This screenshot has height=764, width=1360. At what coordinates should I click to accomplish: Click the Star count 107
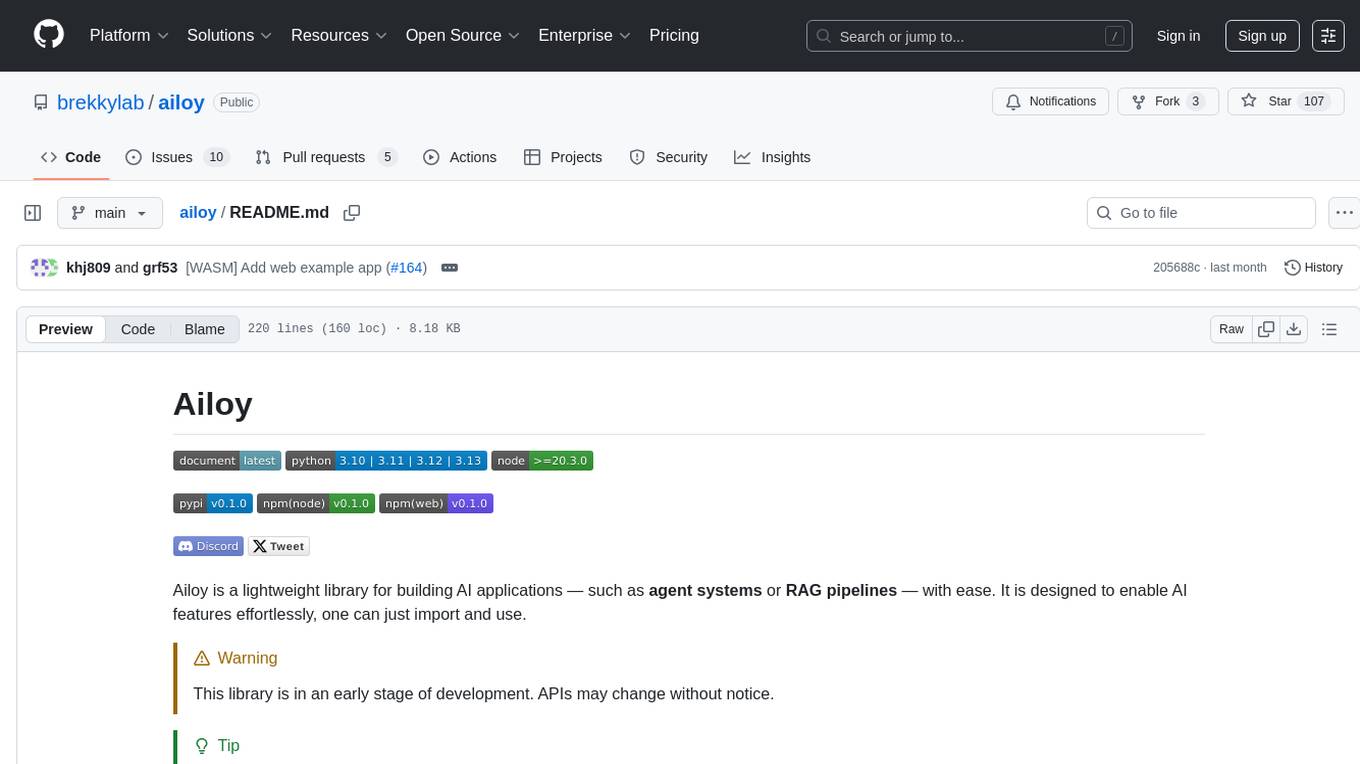pyautogui.click(x=1313, y=101)
